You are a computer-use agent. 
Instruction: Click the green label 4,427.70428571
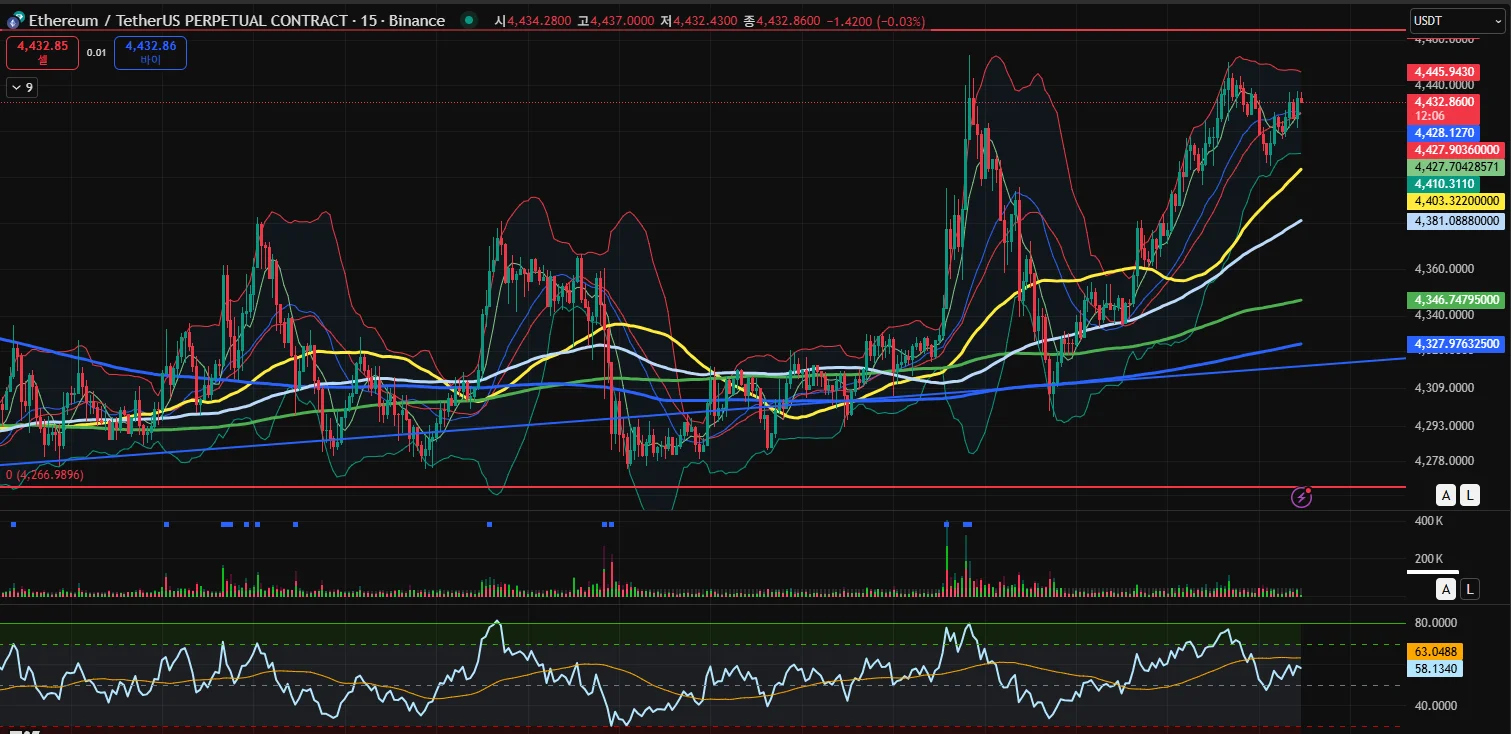tap(1457, 167)
